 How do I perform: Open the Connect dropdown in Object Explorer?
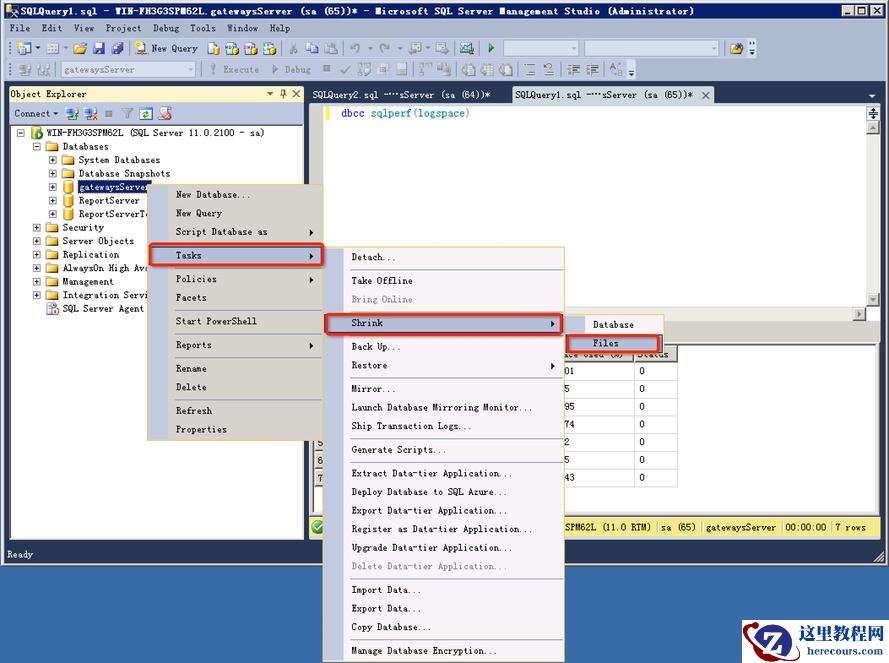pos(37,114)
